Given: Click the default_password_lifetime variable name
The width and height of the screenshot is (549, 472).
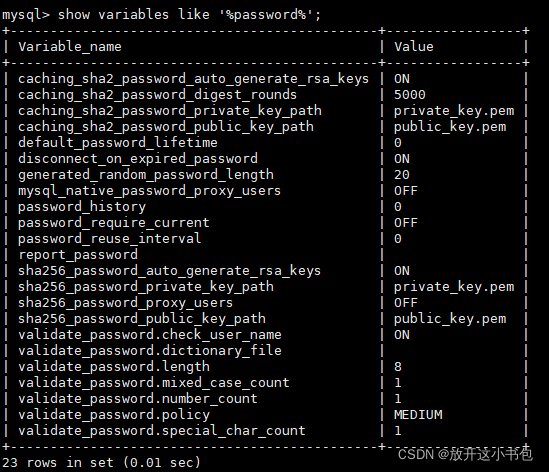Looking at the screenshot, I should [118, 143].
